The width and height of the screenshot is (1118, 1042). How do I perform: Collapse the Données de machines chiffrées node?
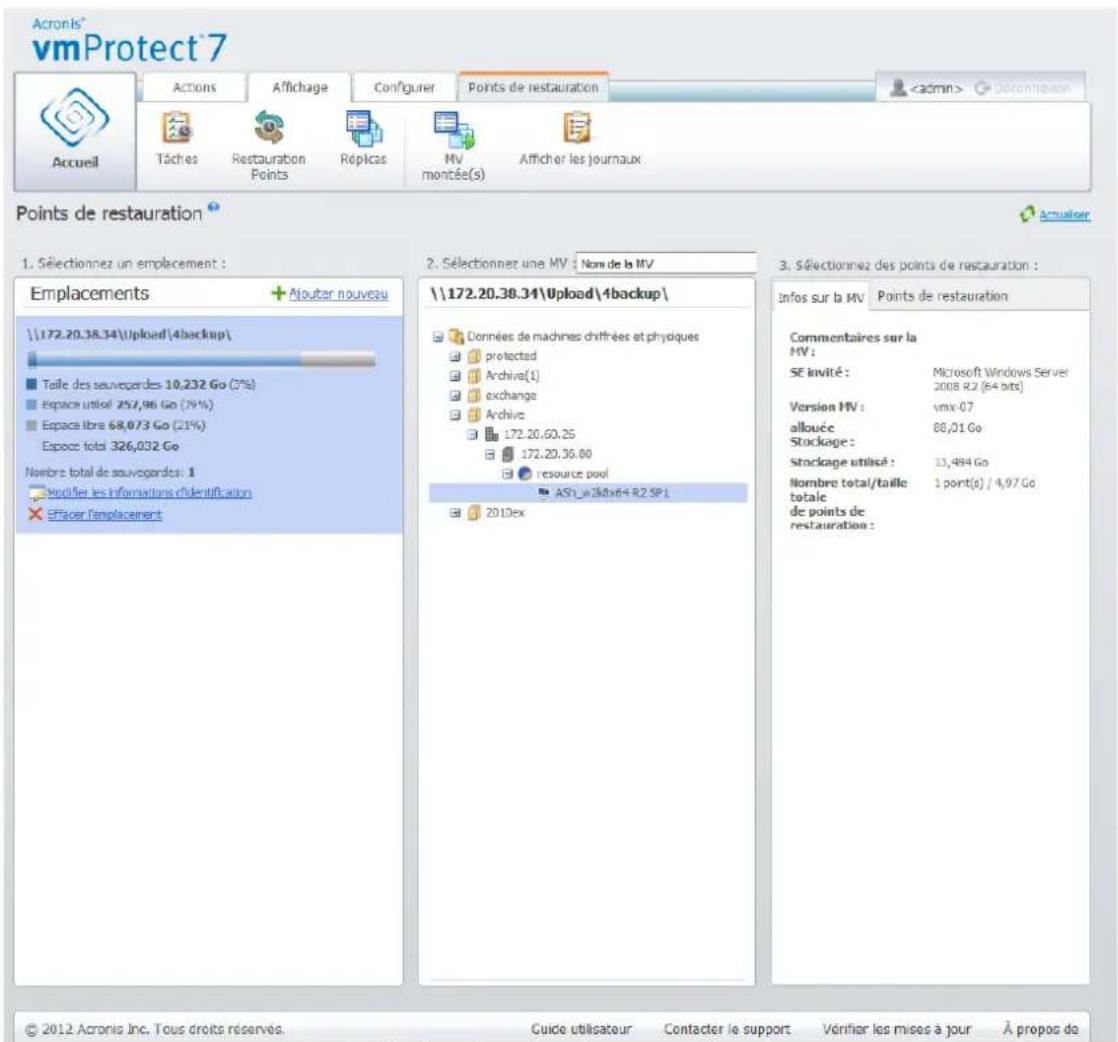(x=439, y=337)
